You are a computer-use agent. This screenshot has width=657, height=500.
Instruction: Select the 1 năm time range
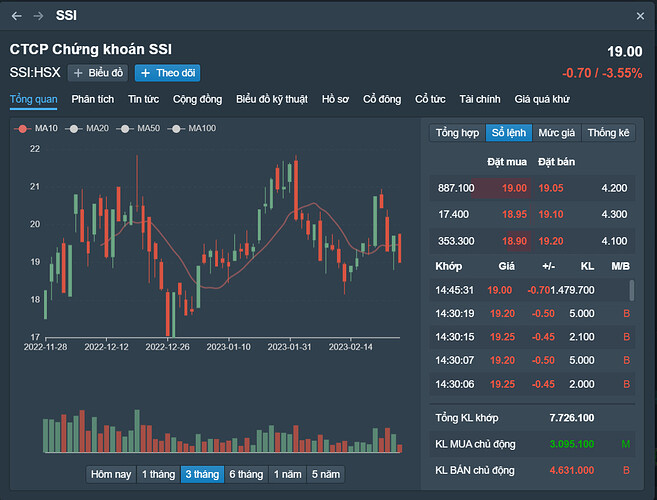click(287, 474)
